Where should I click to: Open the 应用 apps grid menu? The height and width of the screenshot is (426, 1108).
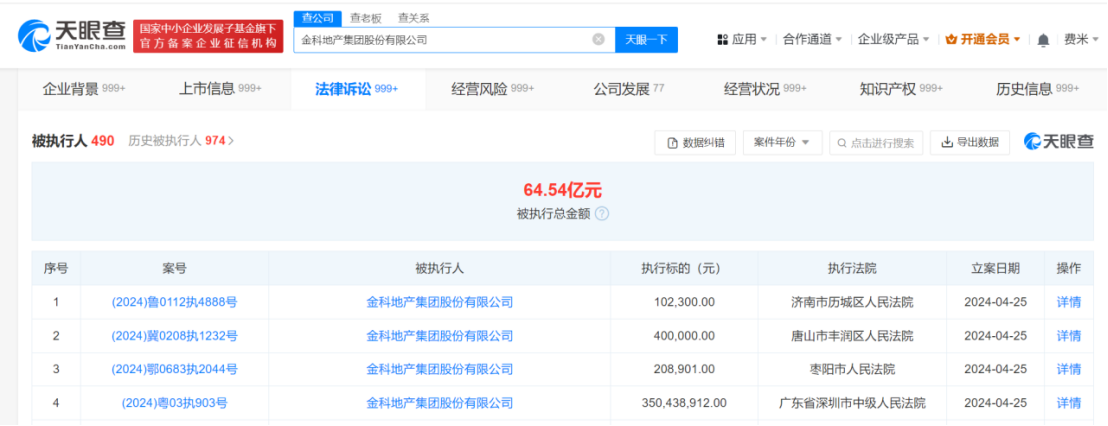pos(742,40)
